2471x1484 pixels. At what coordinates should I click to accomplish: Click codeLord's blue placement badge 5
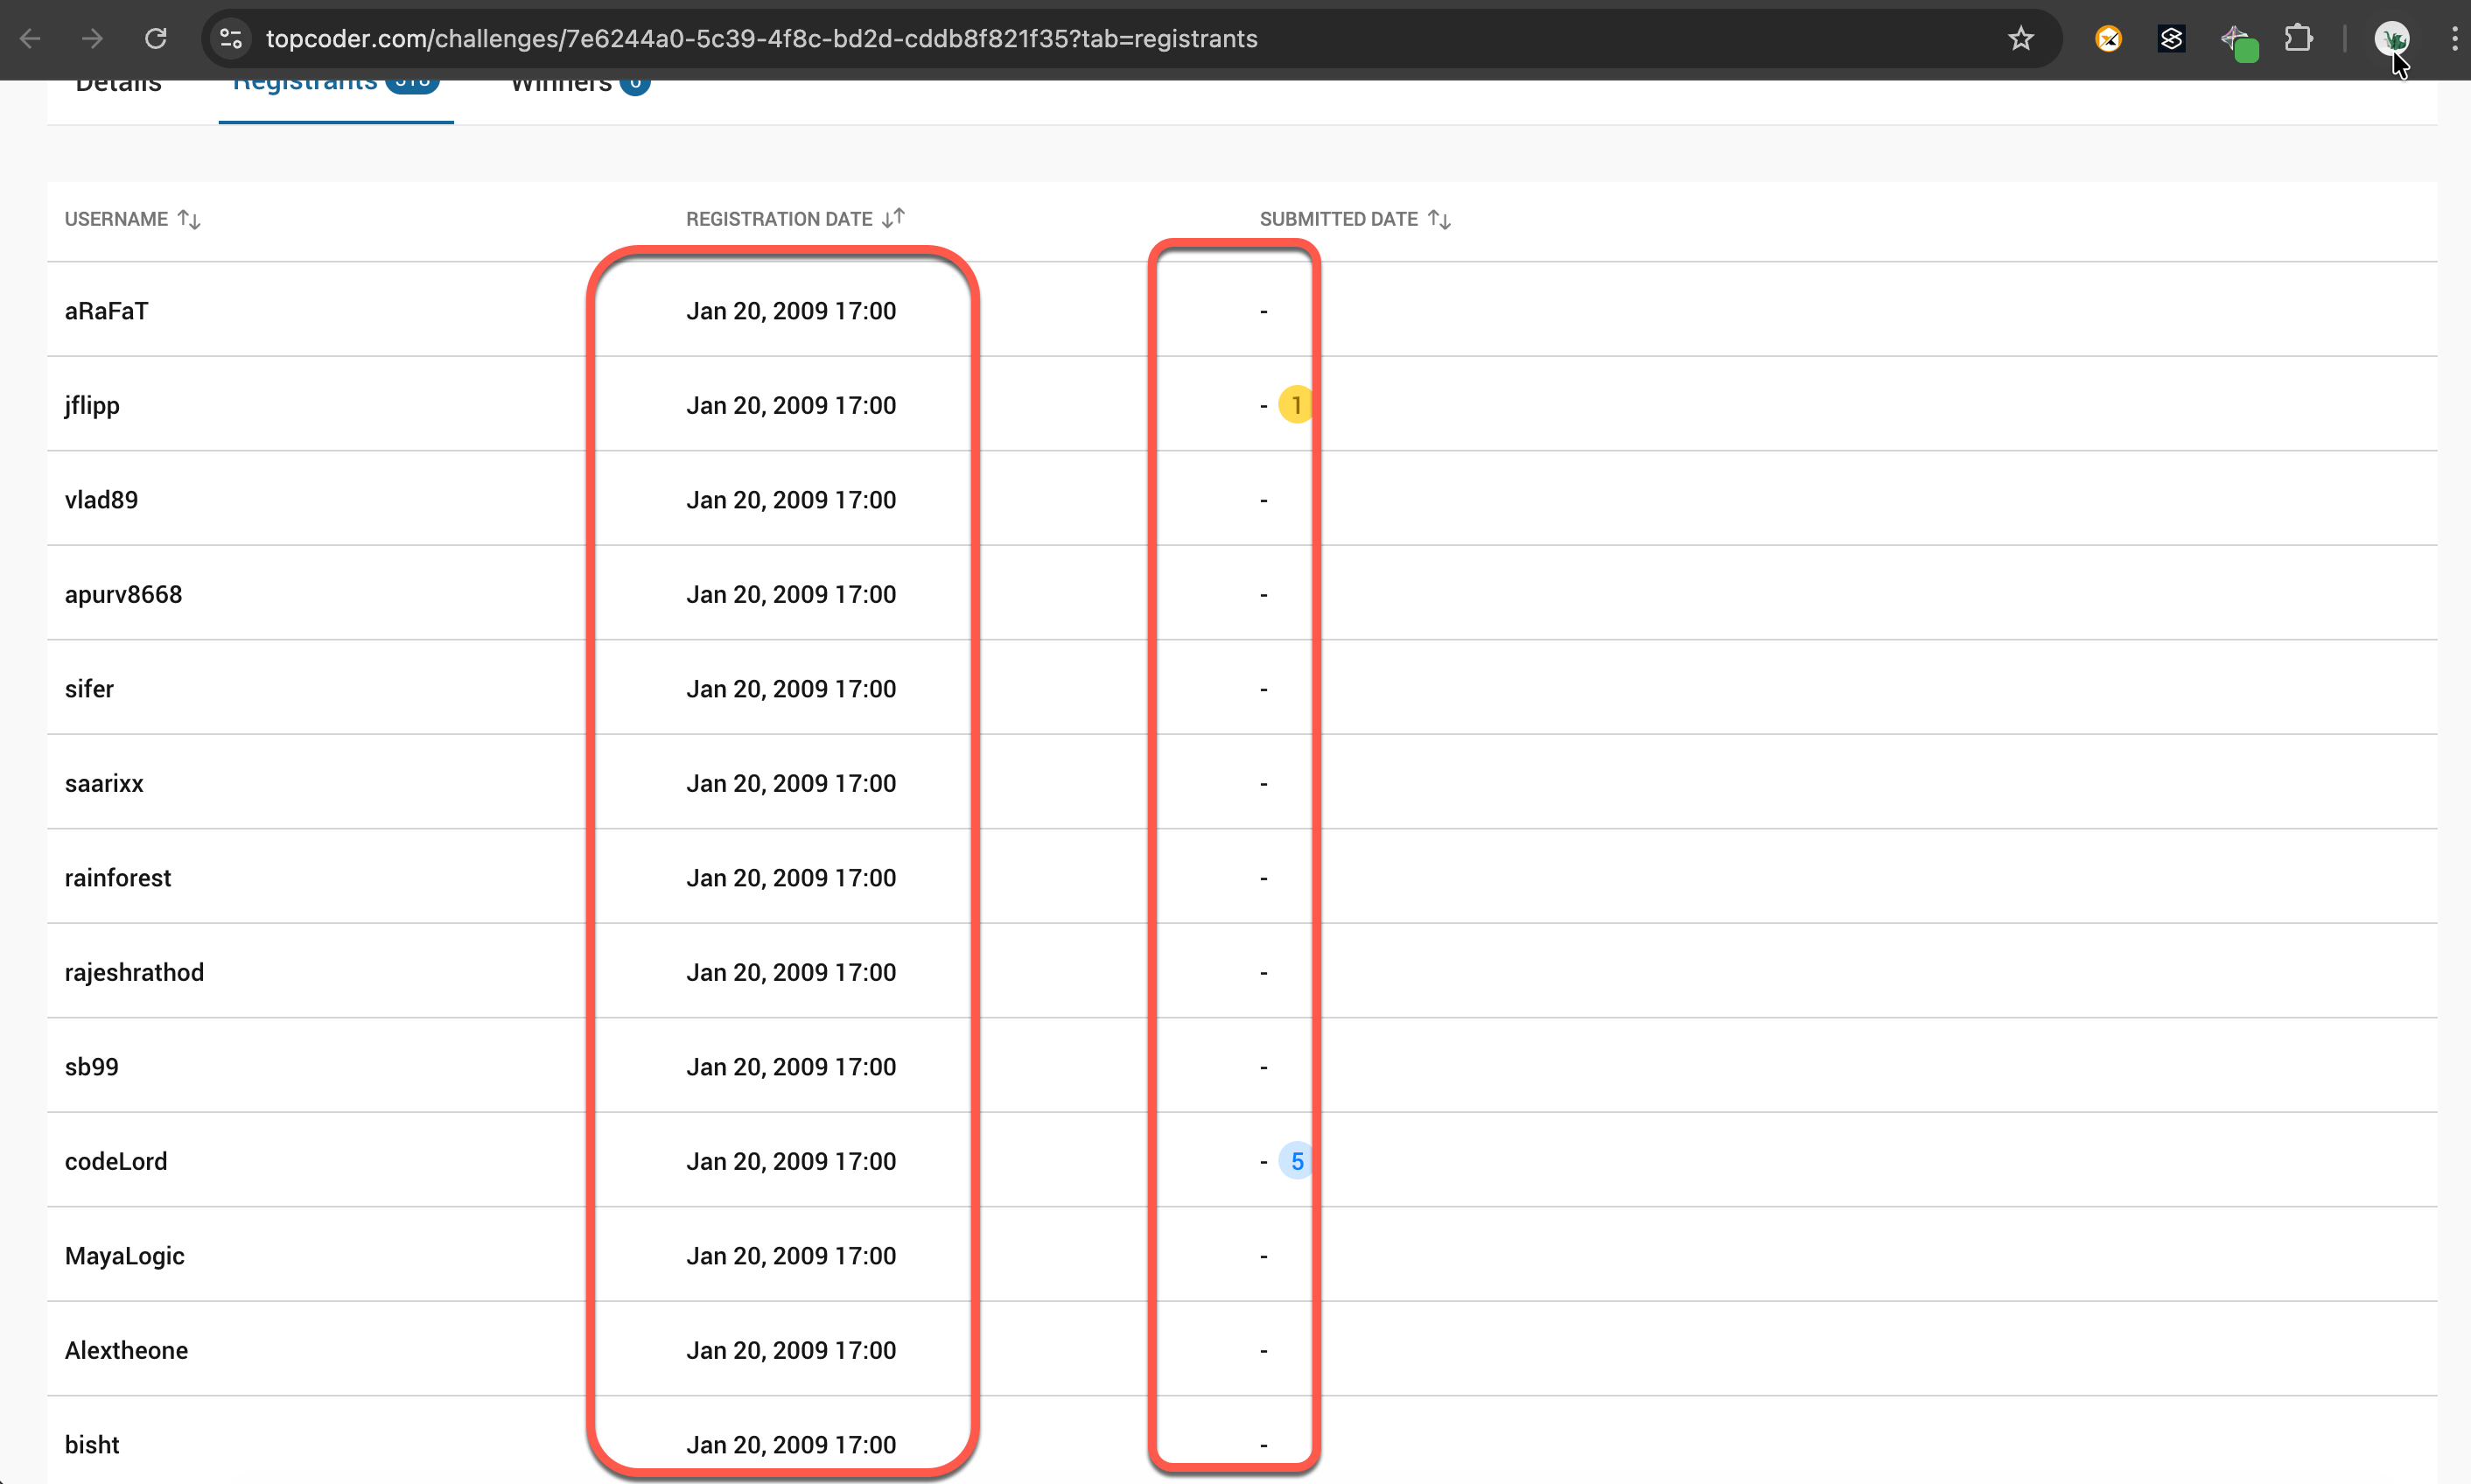coord(1296,1161)
